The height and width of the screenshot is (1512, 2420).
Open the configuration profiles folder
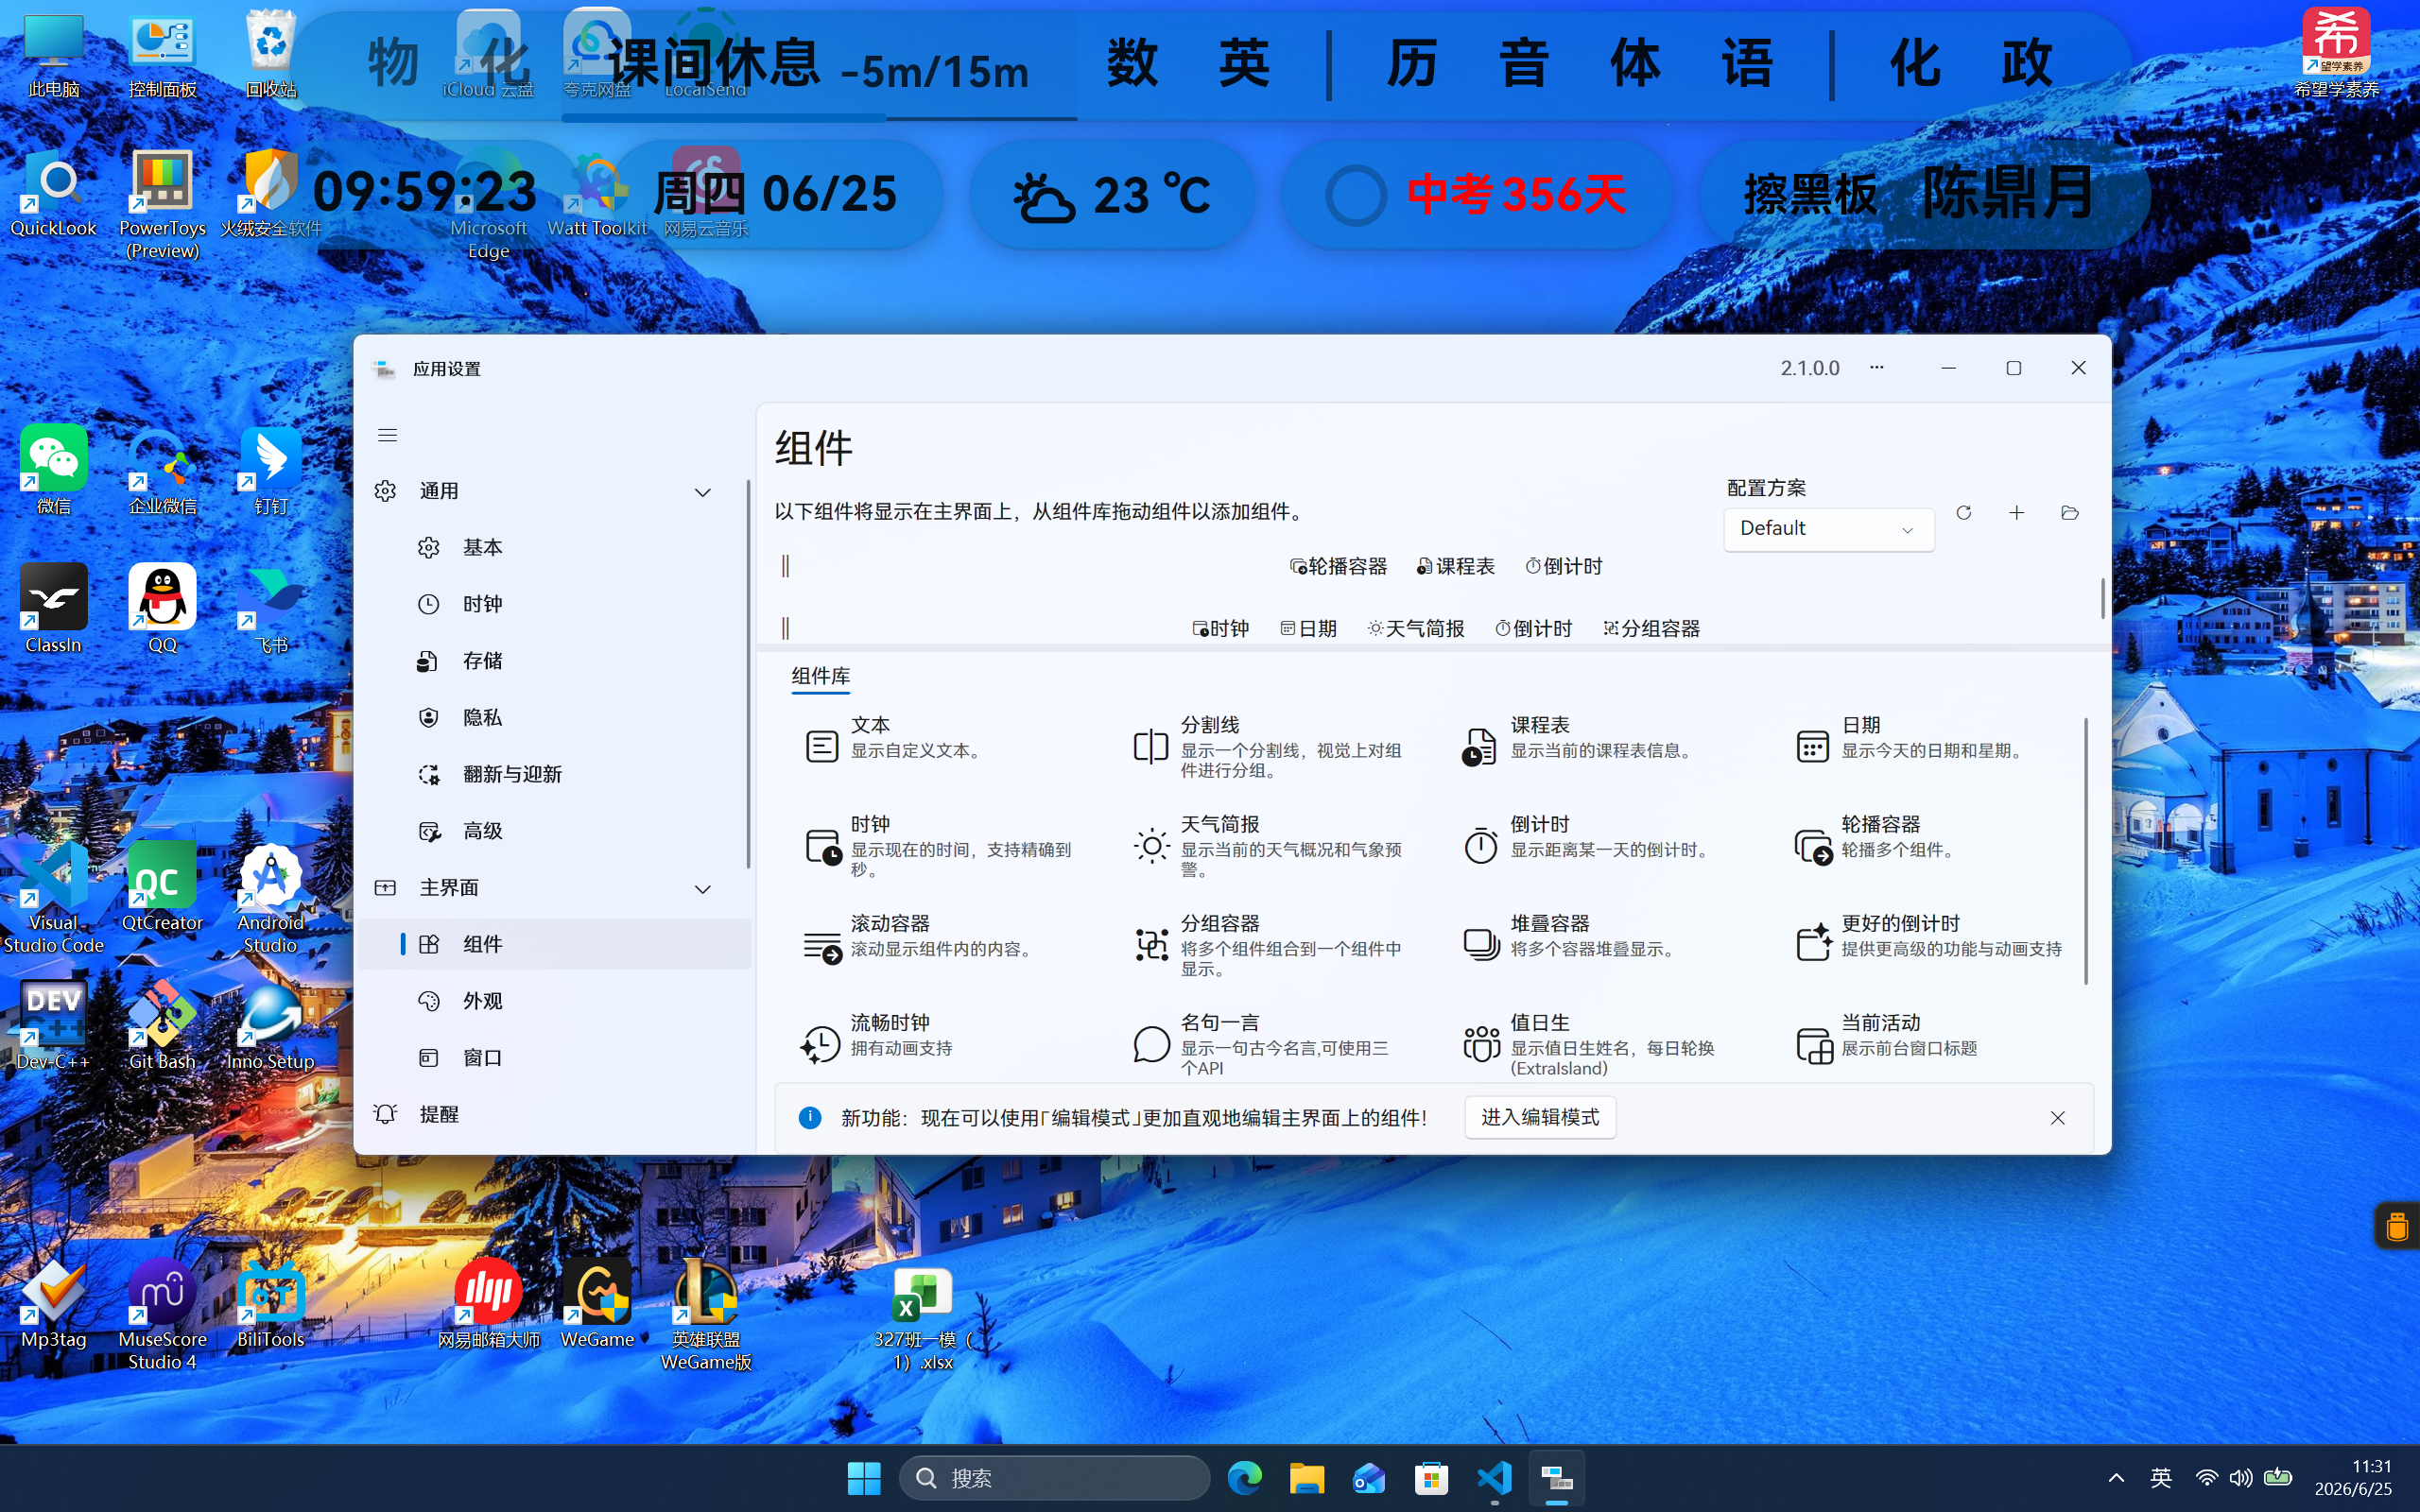(x=2069, y=513)
